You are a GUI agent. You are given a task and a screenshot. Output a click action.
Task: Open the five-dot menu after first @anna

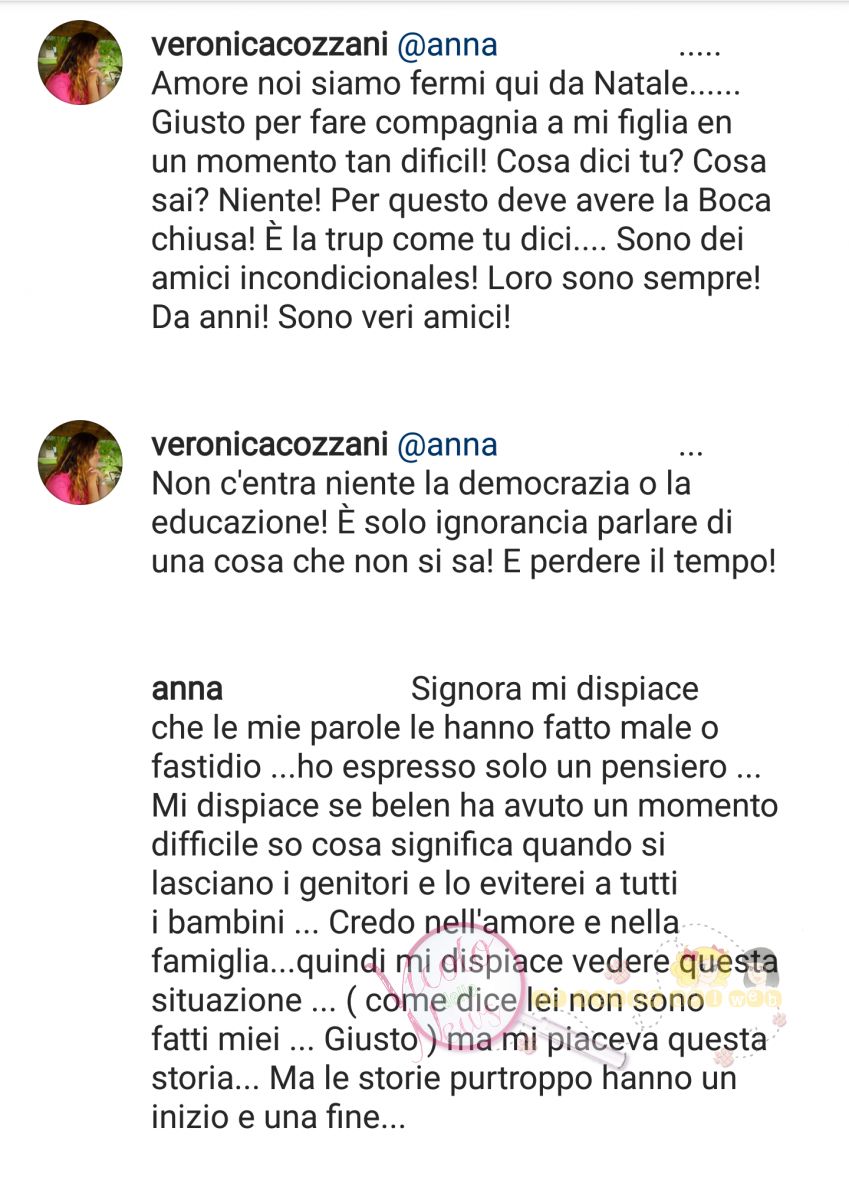point(700,51)
